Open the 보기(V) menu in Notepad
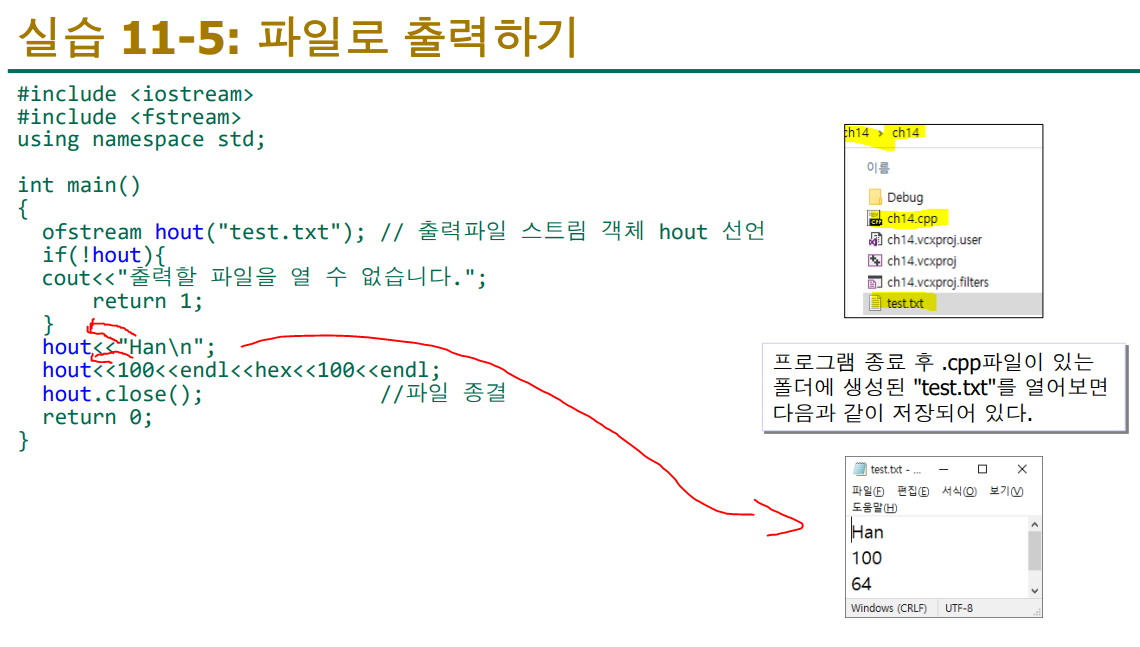Viewport: 1140px width, 647px height. tap(1006, 491)
